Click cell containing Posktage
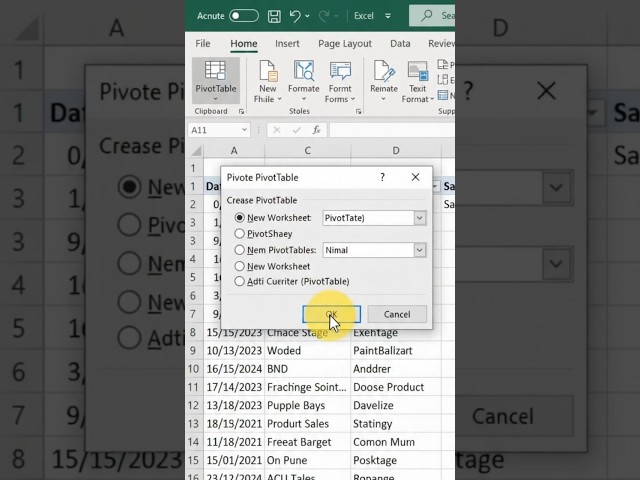This screenshot has width=640, height=480. pyautogui.click(x=396, y=460)
